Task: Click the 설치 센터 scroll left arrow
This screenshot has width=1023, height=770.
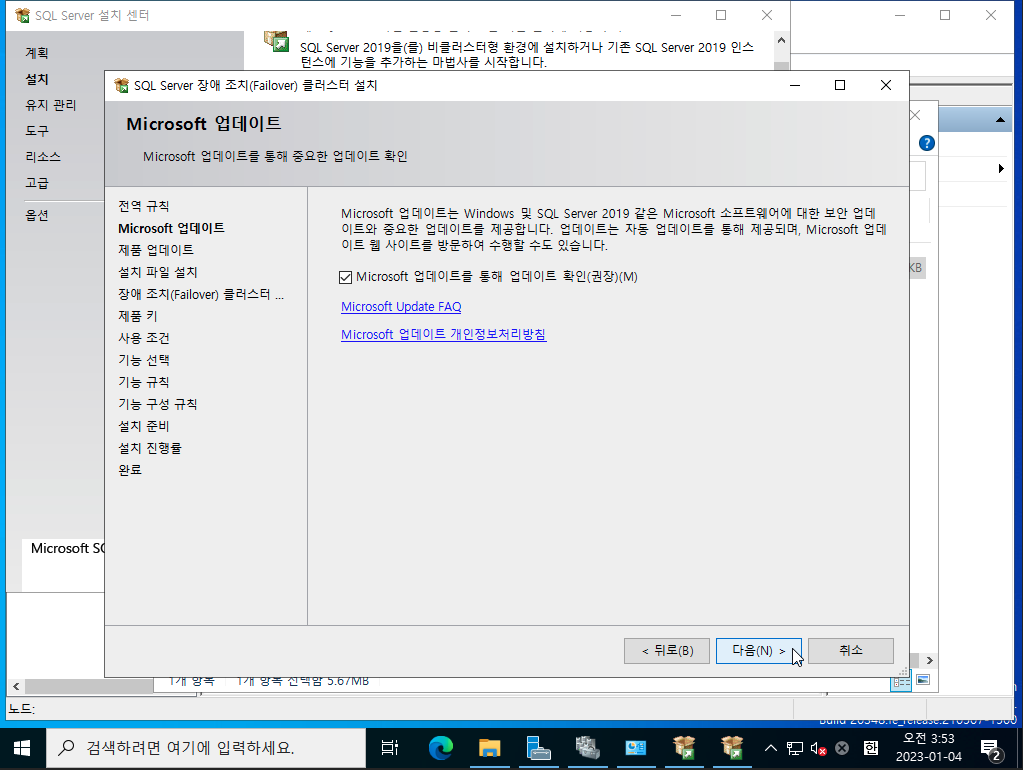Action: point(16,686)
